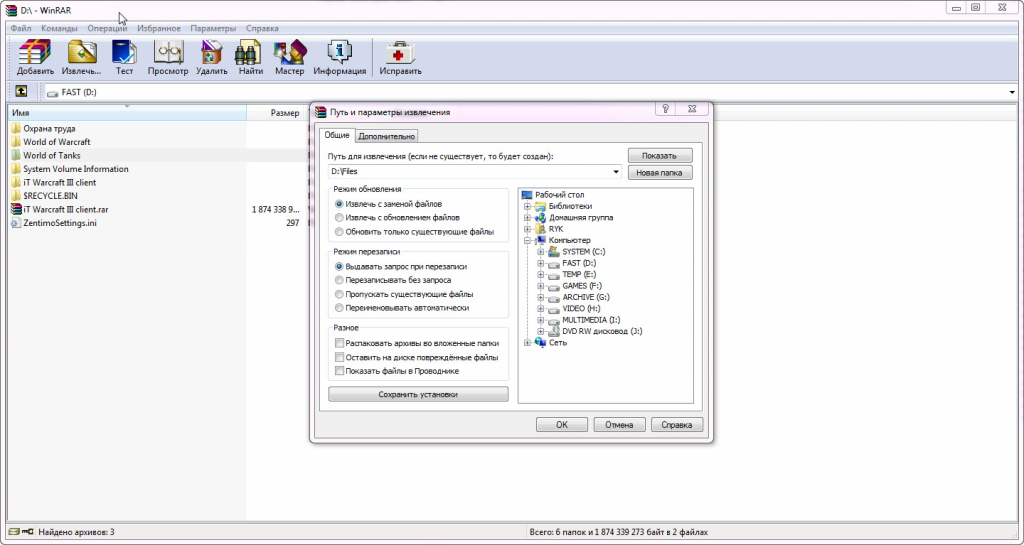Sort files by Имя column header
Screen dimensions: 1024x545
(127, 113)
